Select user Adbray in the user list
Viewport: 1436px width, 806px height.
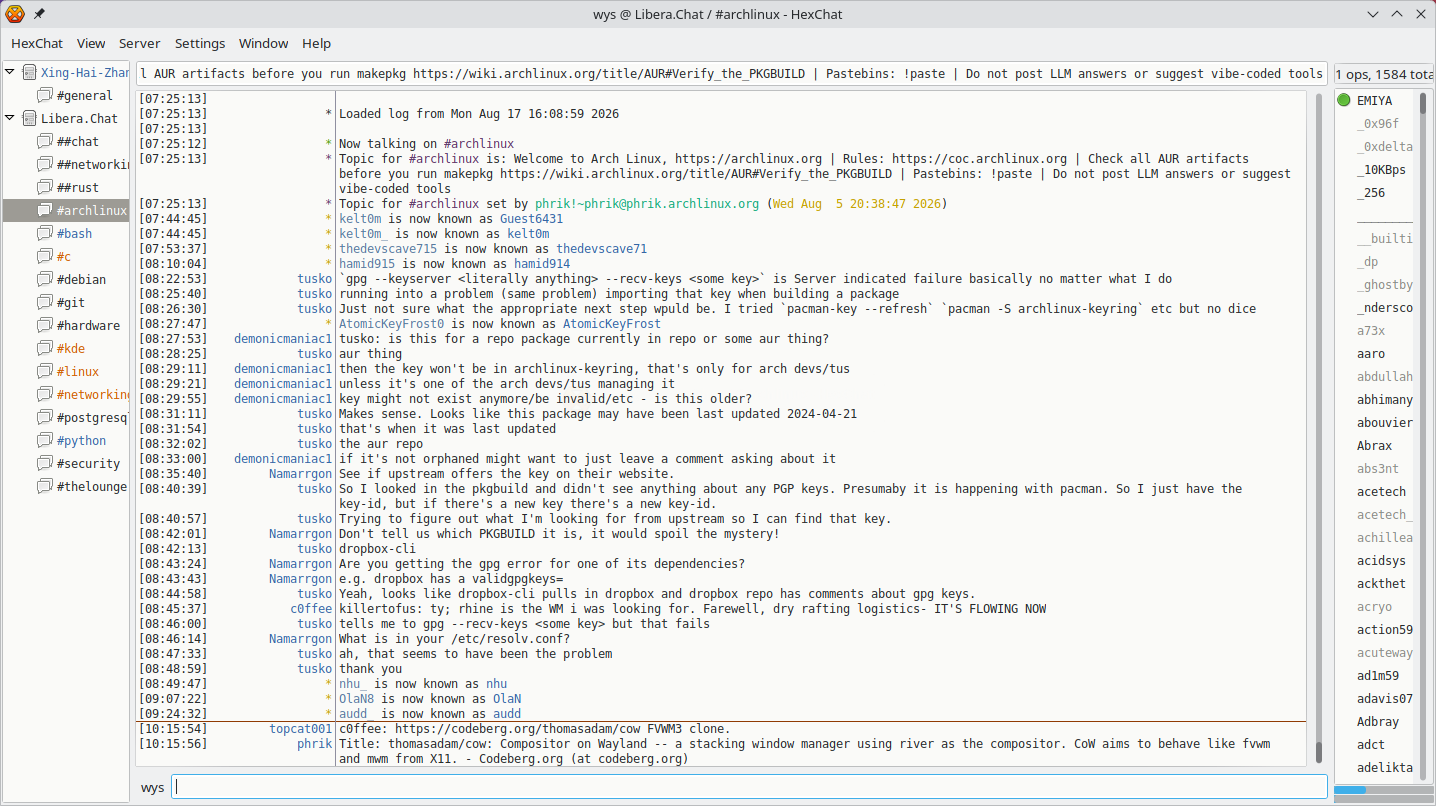1375,721
